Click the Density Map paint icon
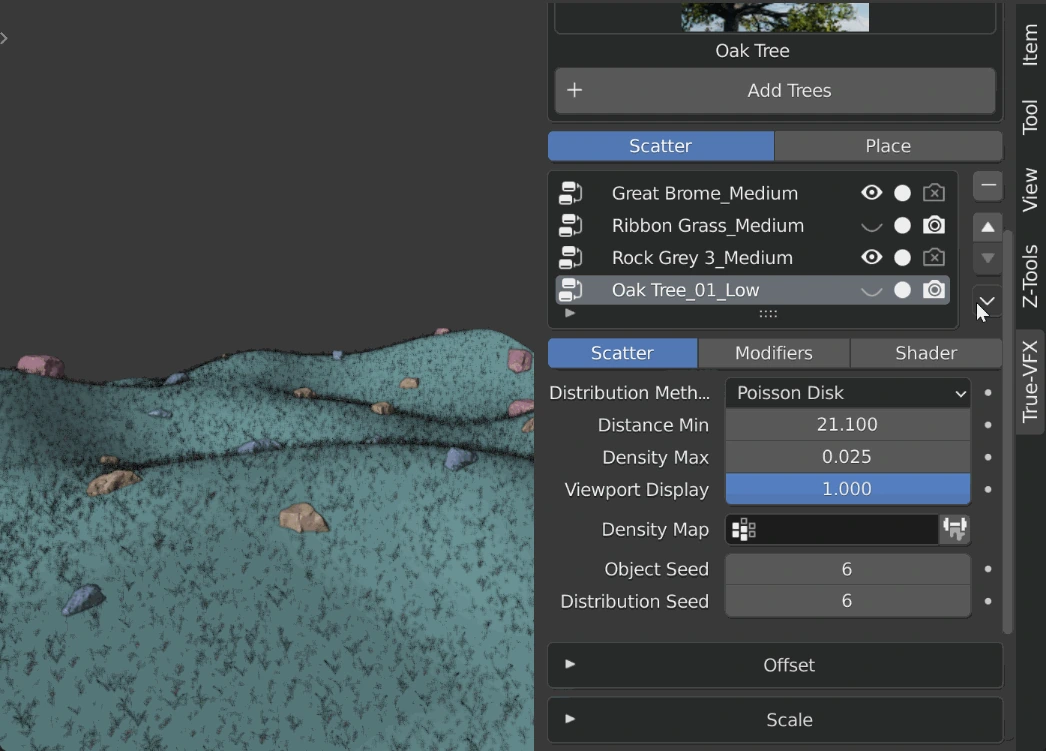 pos(954,529)
